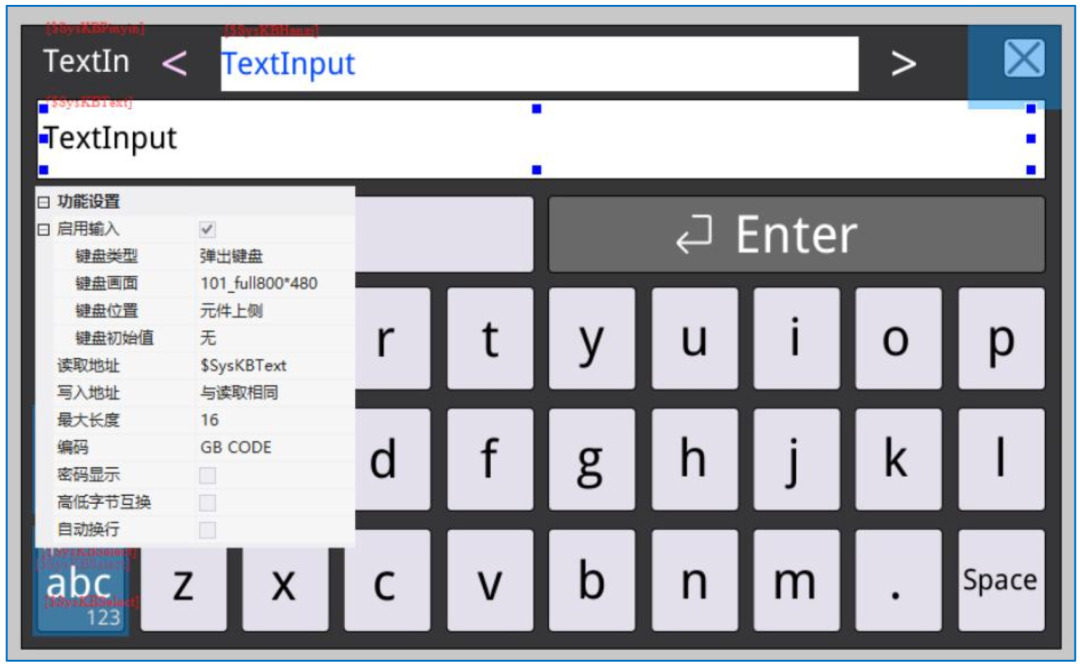This screenshot has height=671, width=1080.
Task: Tap the h key
Action: 694,460
